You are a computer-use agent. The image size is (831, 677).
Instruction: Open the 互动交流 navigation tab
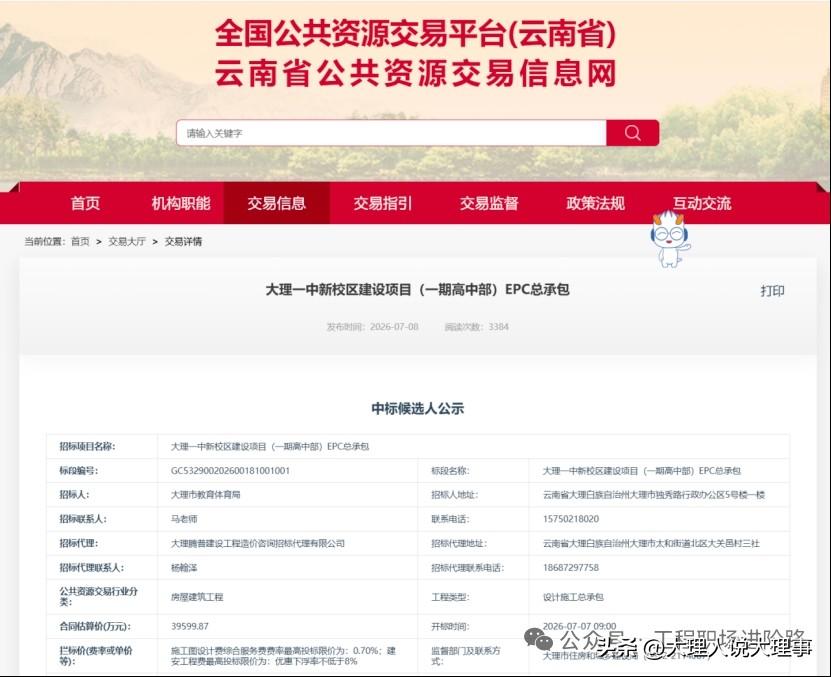tap(702, 203)
